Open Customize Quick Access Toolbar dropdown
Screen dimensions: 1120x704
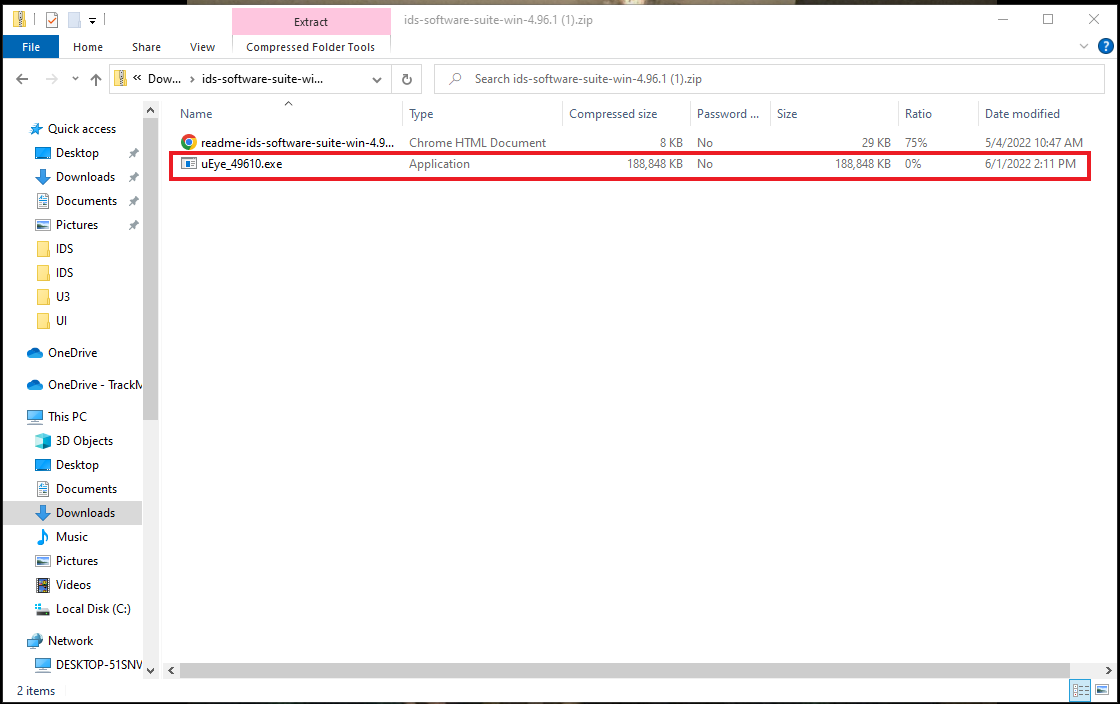[93, 21]
